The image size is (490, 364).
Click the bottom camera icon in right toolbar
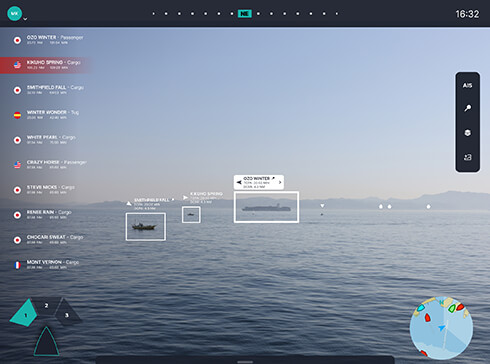pos(468,157)
